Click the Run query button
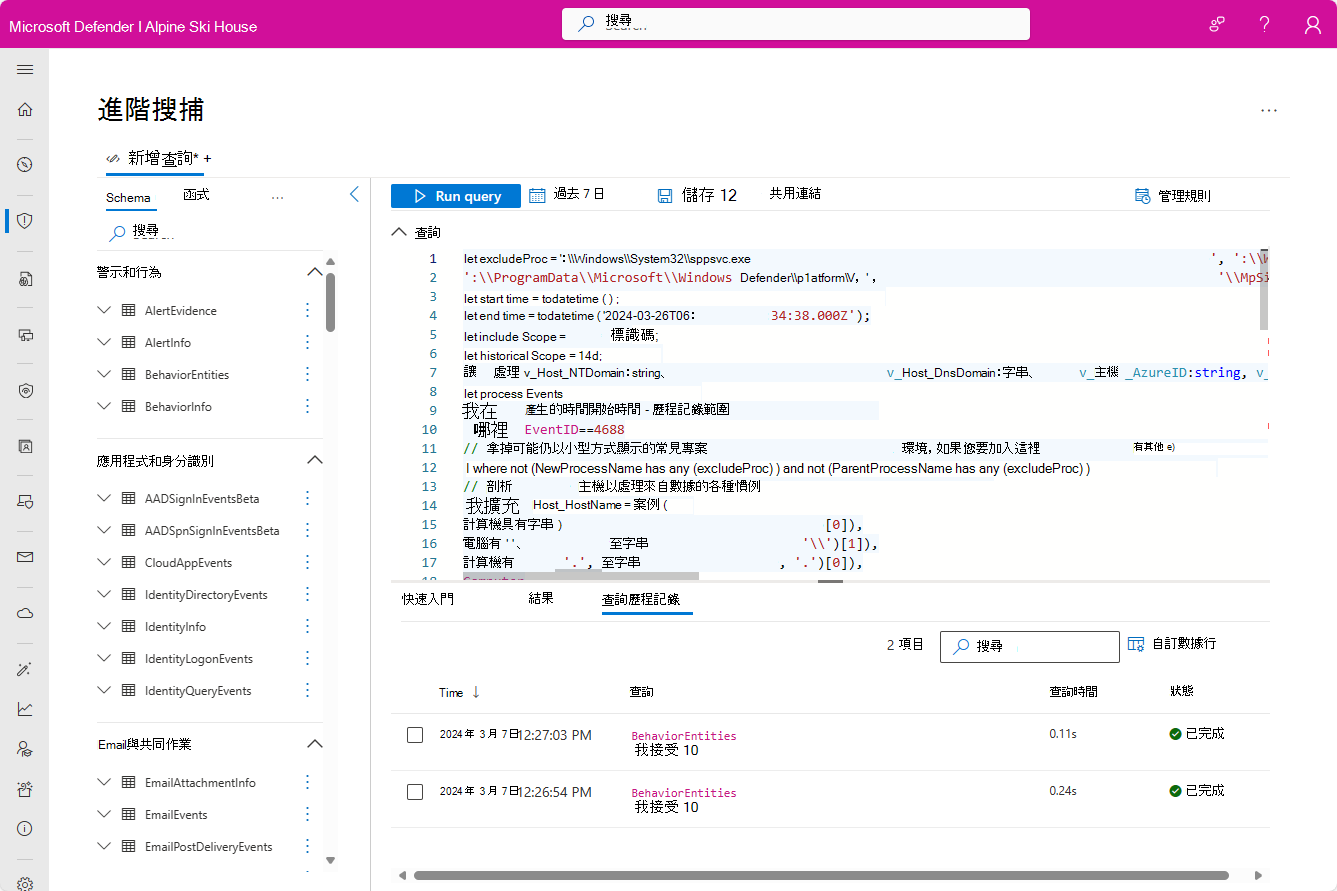 point(456,196)
